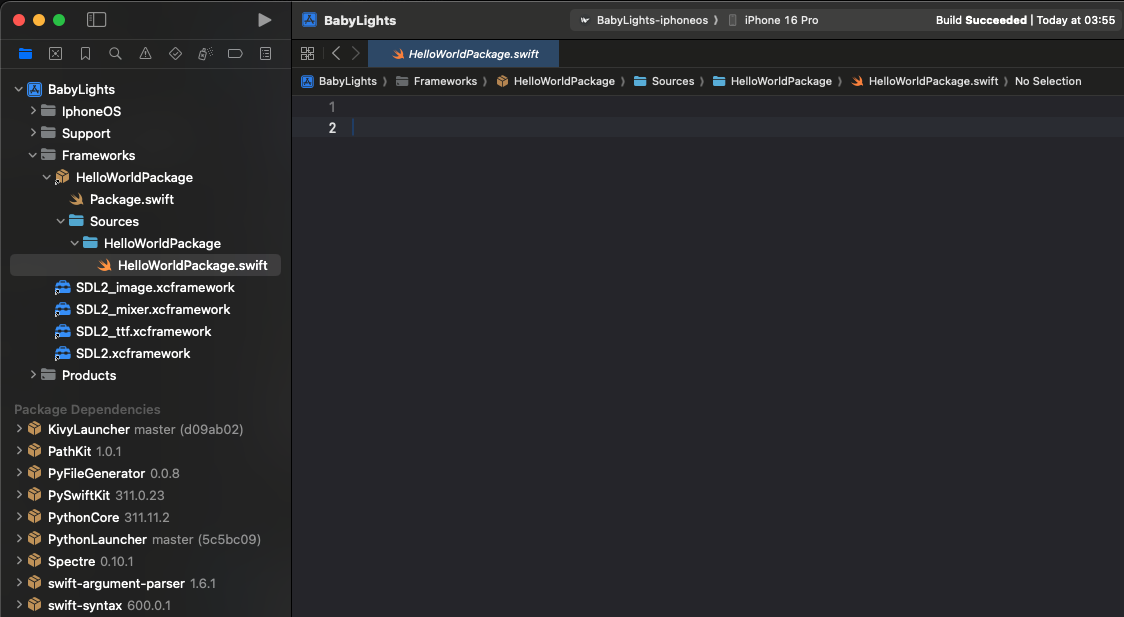Open the Report navigator icon
The width and height of the screenshot is (1124, 617).
(265, 54)
